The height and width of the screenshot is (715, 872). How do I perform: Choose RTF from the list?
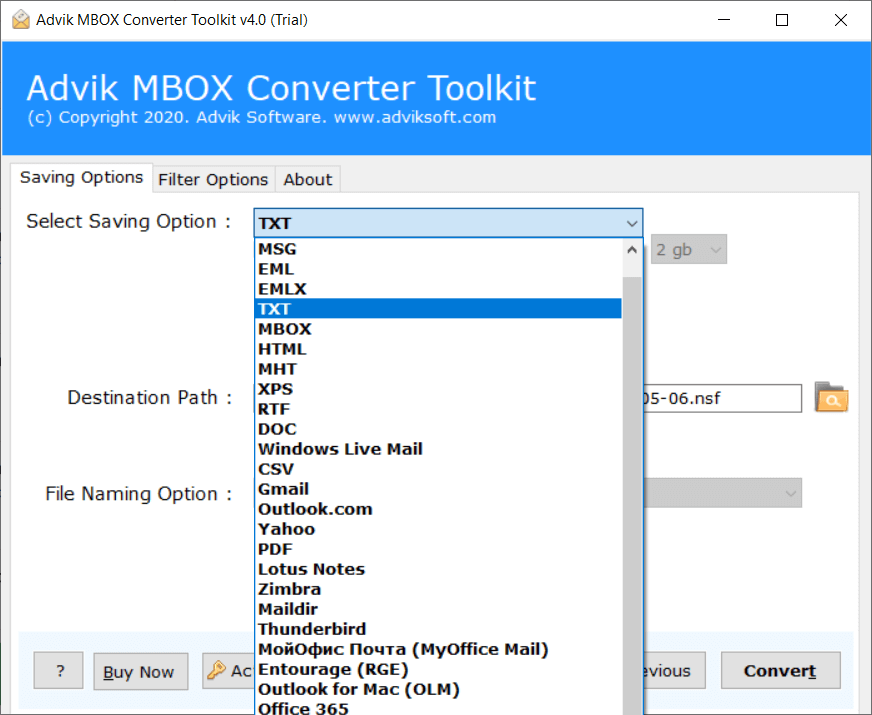(x=438, y=409)
